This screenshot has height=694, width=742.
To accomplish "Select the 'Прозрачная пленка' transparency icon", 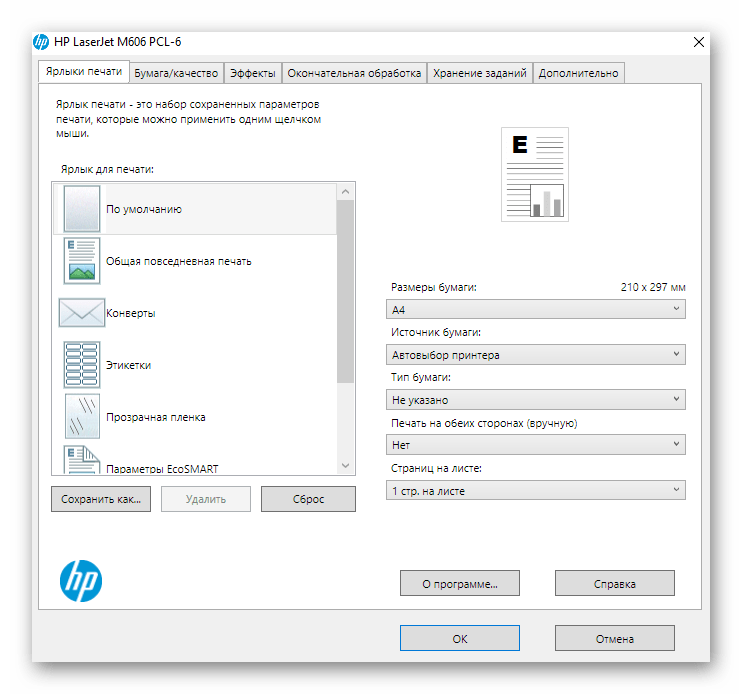I will tap(82, 416).
